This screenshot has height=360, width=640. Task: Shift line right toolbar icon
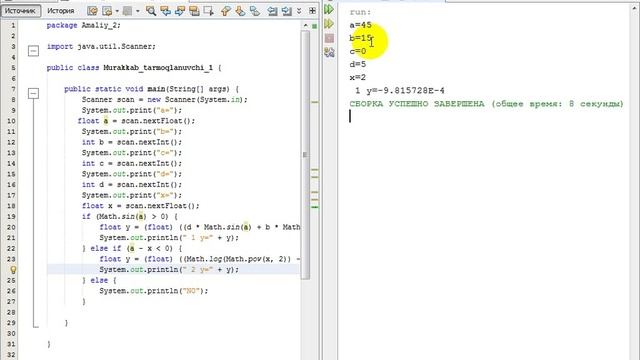[287, 11]
